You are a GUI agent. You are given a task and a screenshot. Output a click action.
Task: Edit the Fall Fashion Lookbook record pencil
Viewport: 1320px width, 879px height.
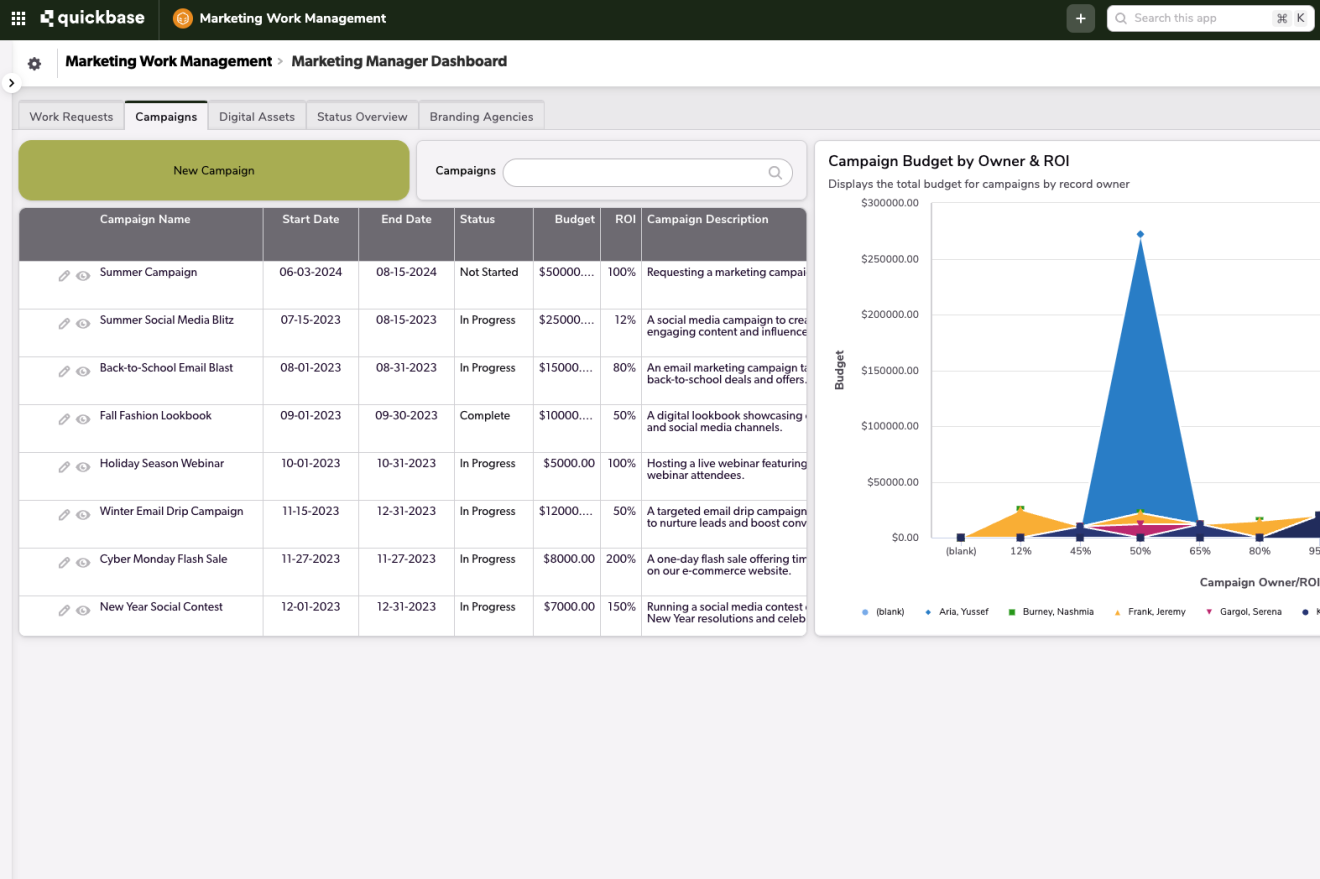coord(64,419)
